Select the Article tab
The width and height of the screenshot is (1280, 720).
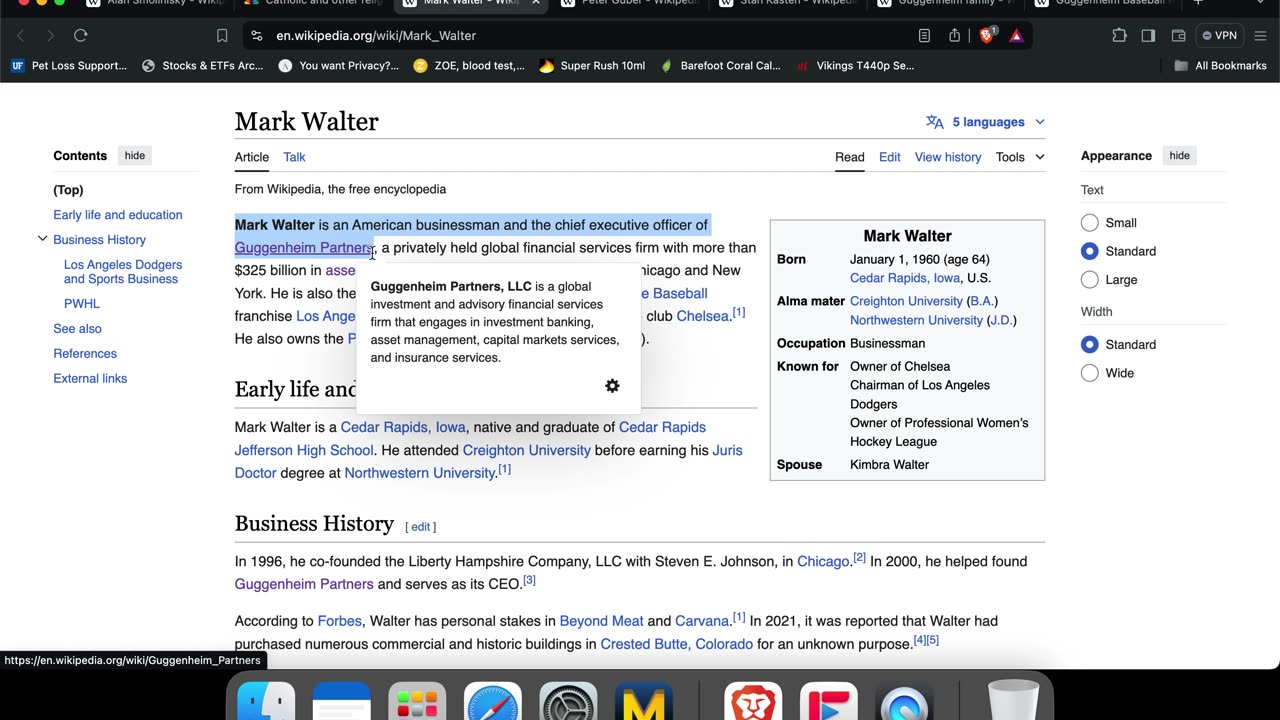tap(252, 157)
